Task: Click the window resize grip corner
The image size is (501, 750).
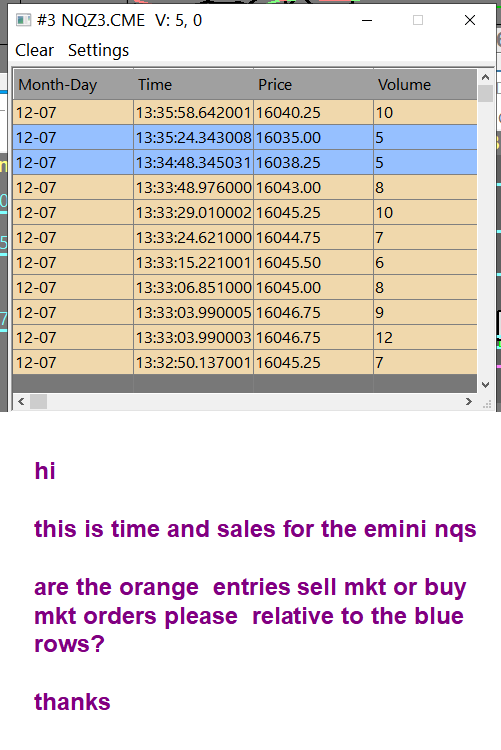Action: pyautogui.click(x=487, y=405)
